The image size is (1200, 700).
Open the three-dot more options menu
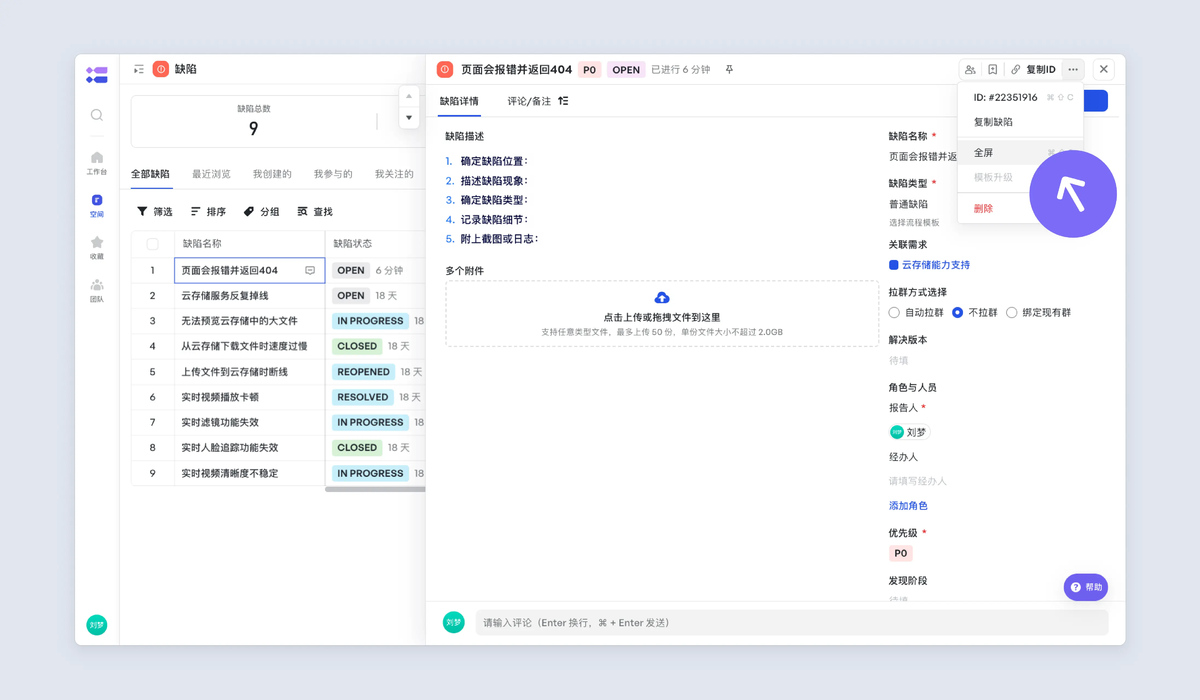tap(1073, 70)
